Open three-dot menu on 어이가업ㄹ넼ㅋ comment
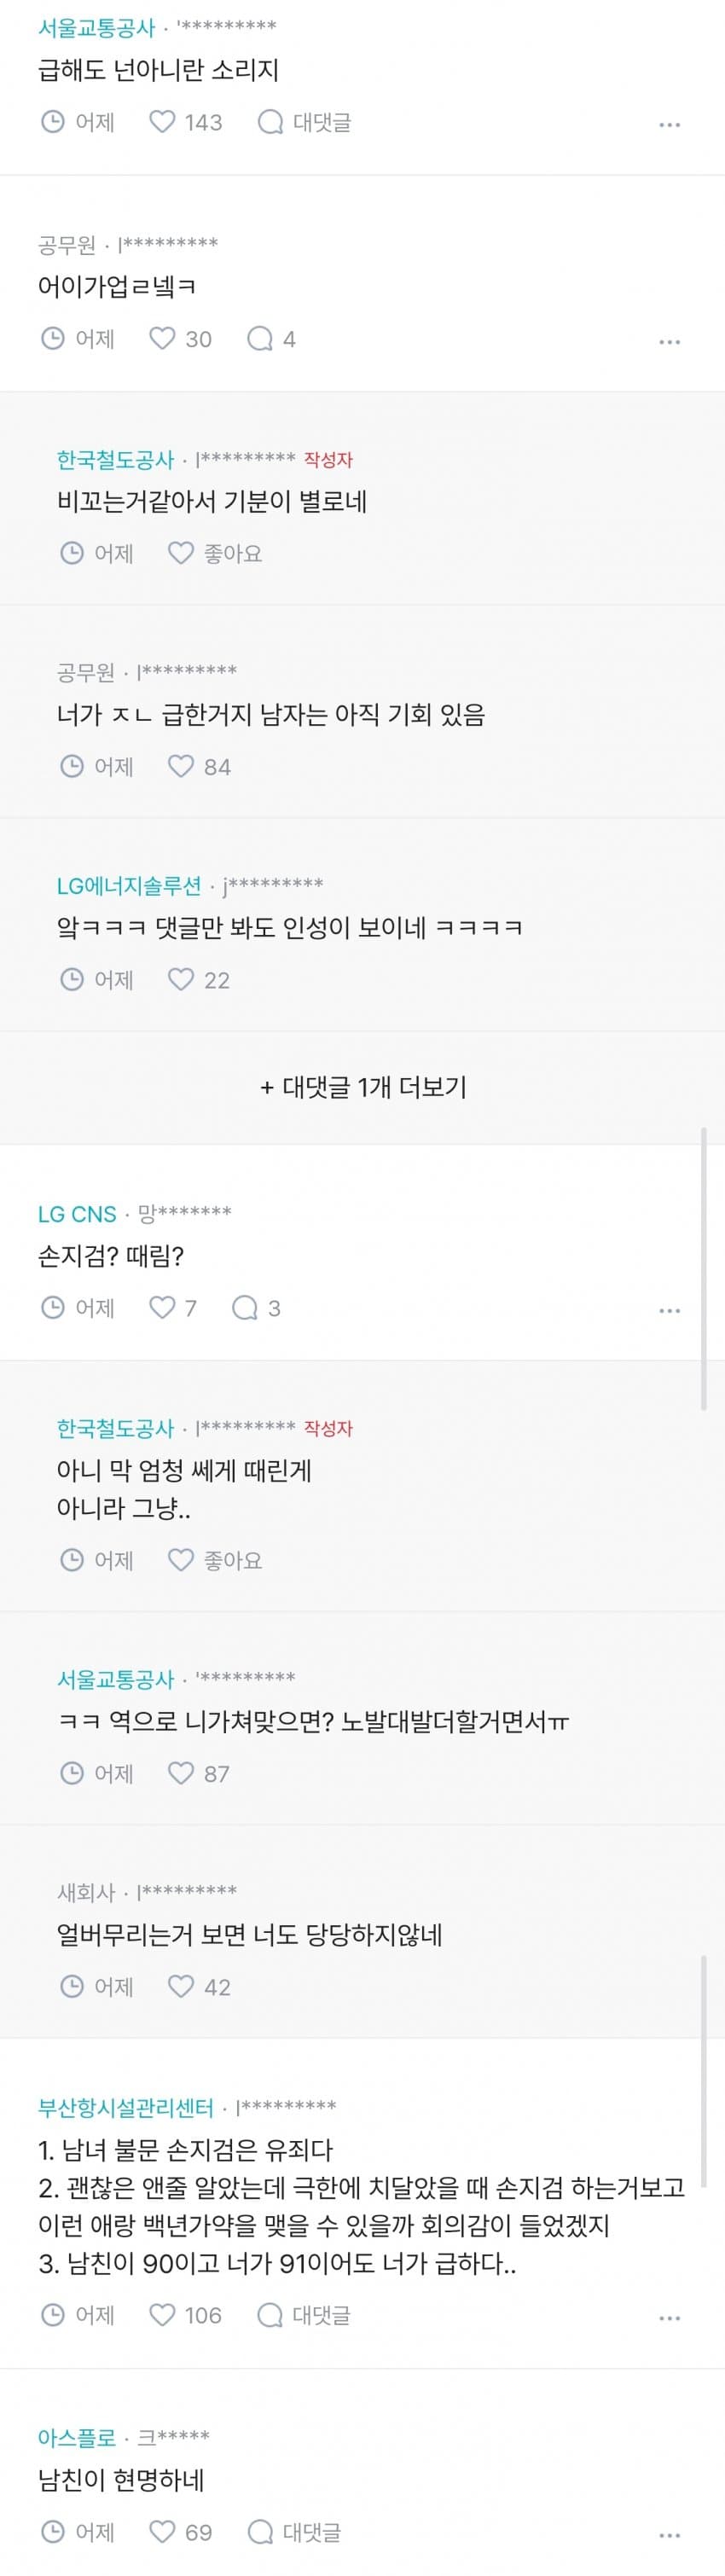The width and height of the screenshot is (725, 2576). (669, 342)
